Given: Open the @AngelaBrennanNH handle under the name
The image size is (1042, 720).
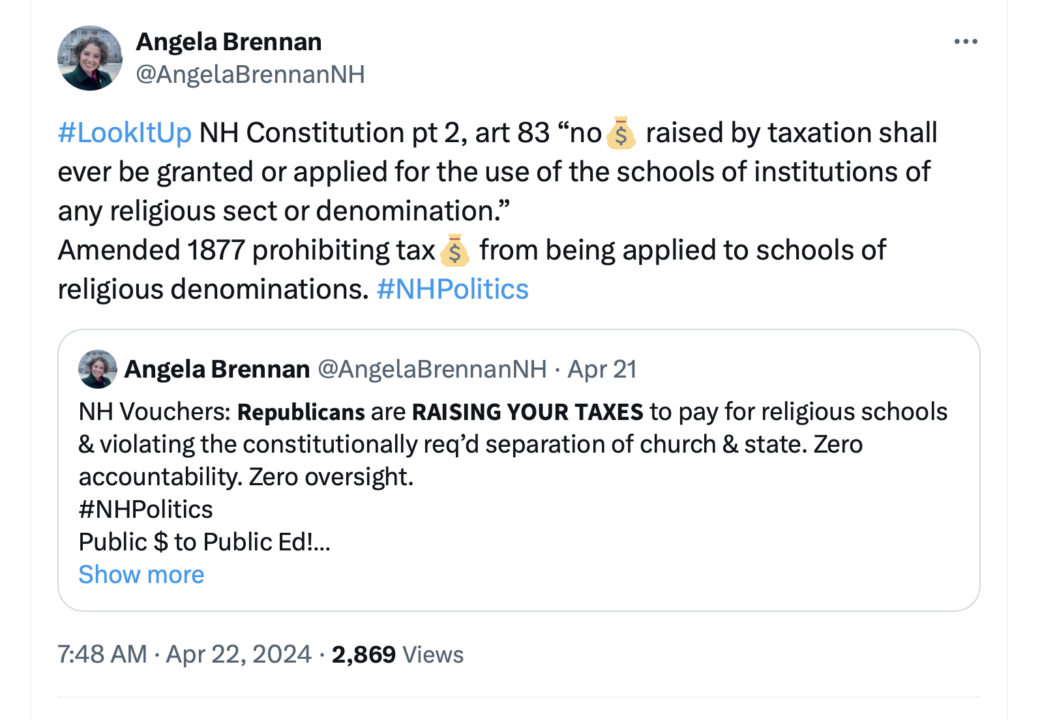Looking at the screenshot, I should (250, 74).
